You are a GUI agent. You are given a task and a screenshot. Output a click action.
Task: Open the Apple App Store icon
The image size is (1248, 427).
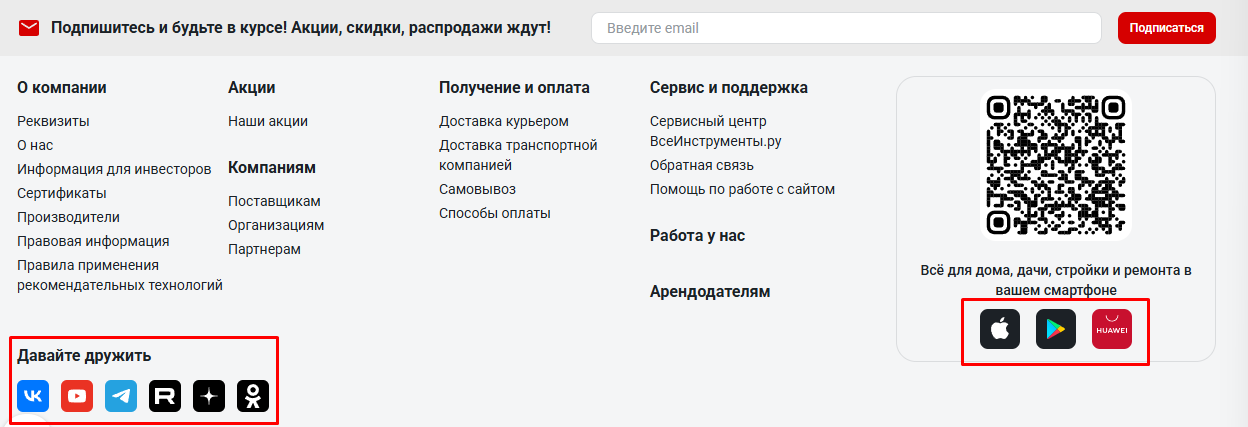tap(1000, 329)
